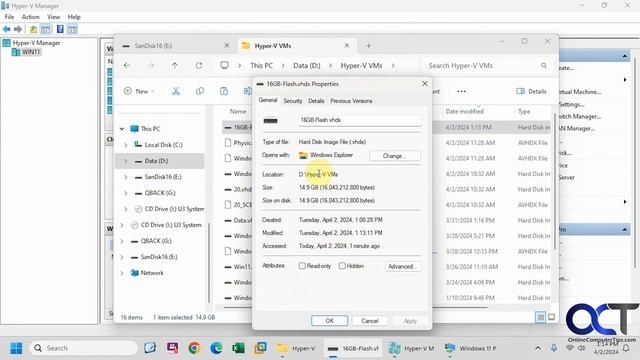Open the View menu in Hyper-V Manager
Viewport: 640px width, 360px height.
[x=53, y=17]
